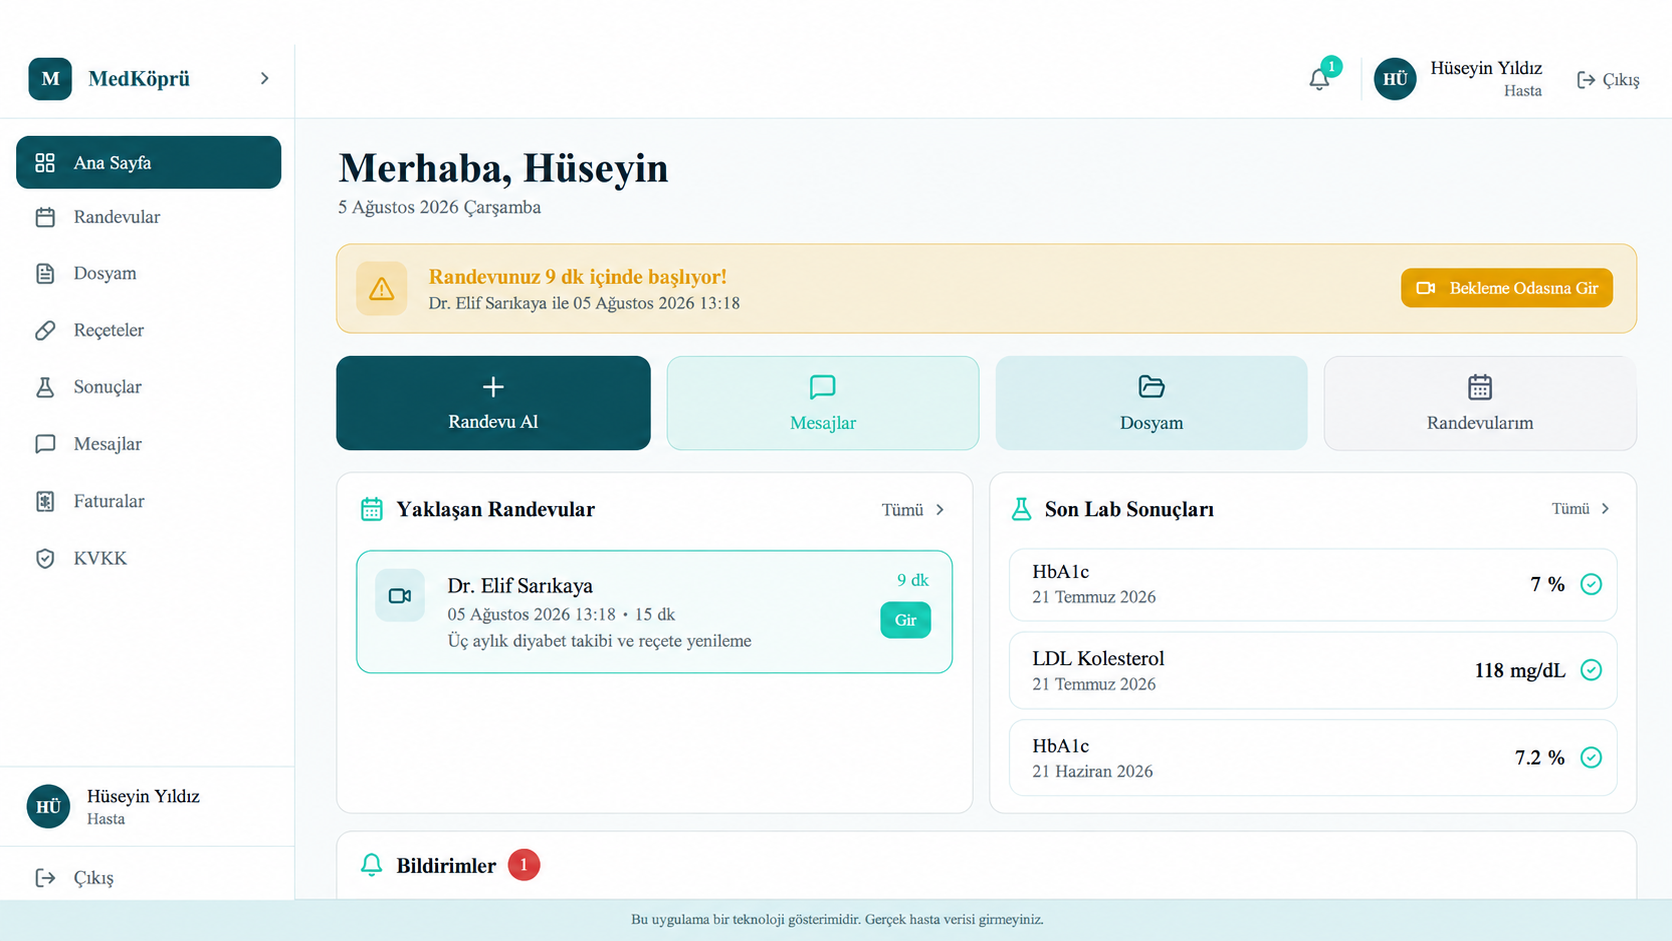This screenshot has height=941, width=1672.
Task: Click the HÜ avatar at sidebar bottom
Action: pos(48,807)
